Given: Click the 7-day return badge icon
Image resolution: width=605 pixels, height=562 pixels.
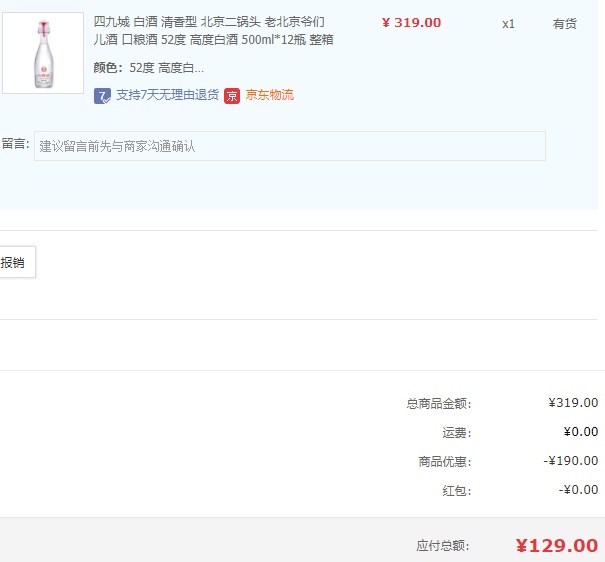Looking at the screenshot, I should [102, 96].
